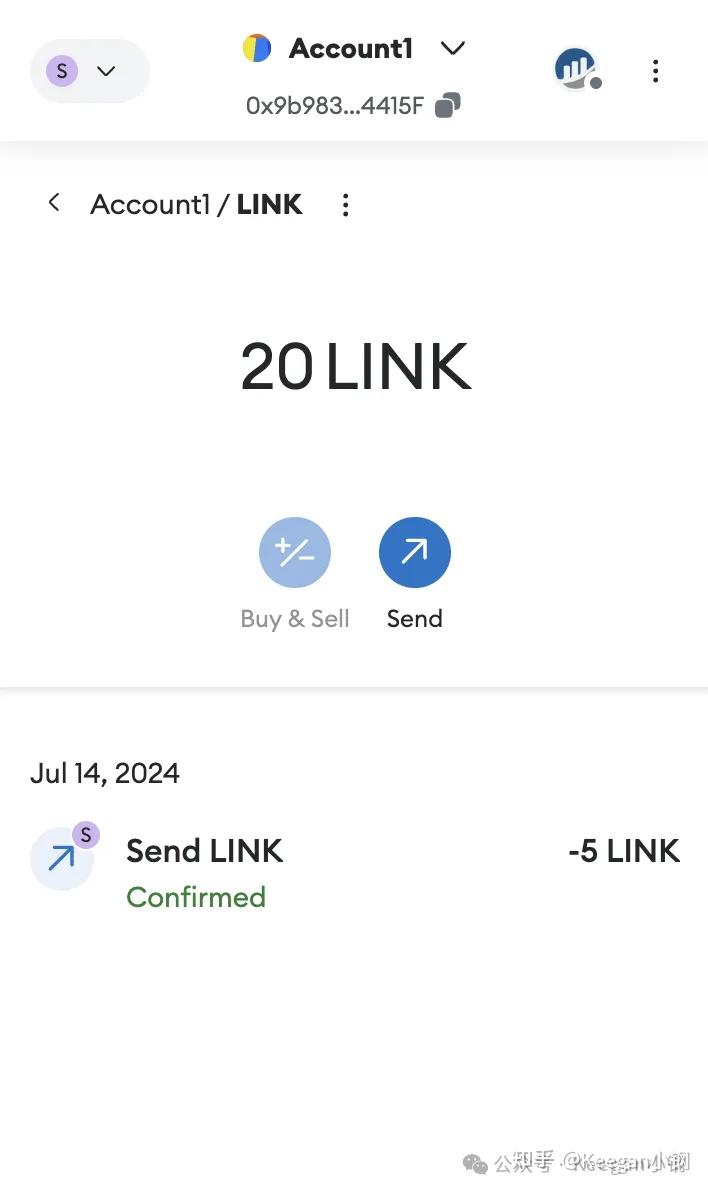The height and width of the screenshot is (1192, 708).
Task: Click the Buy & Sell label
Action: coord(295,619)
